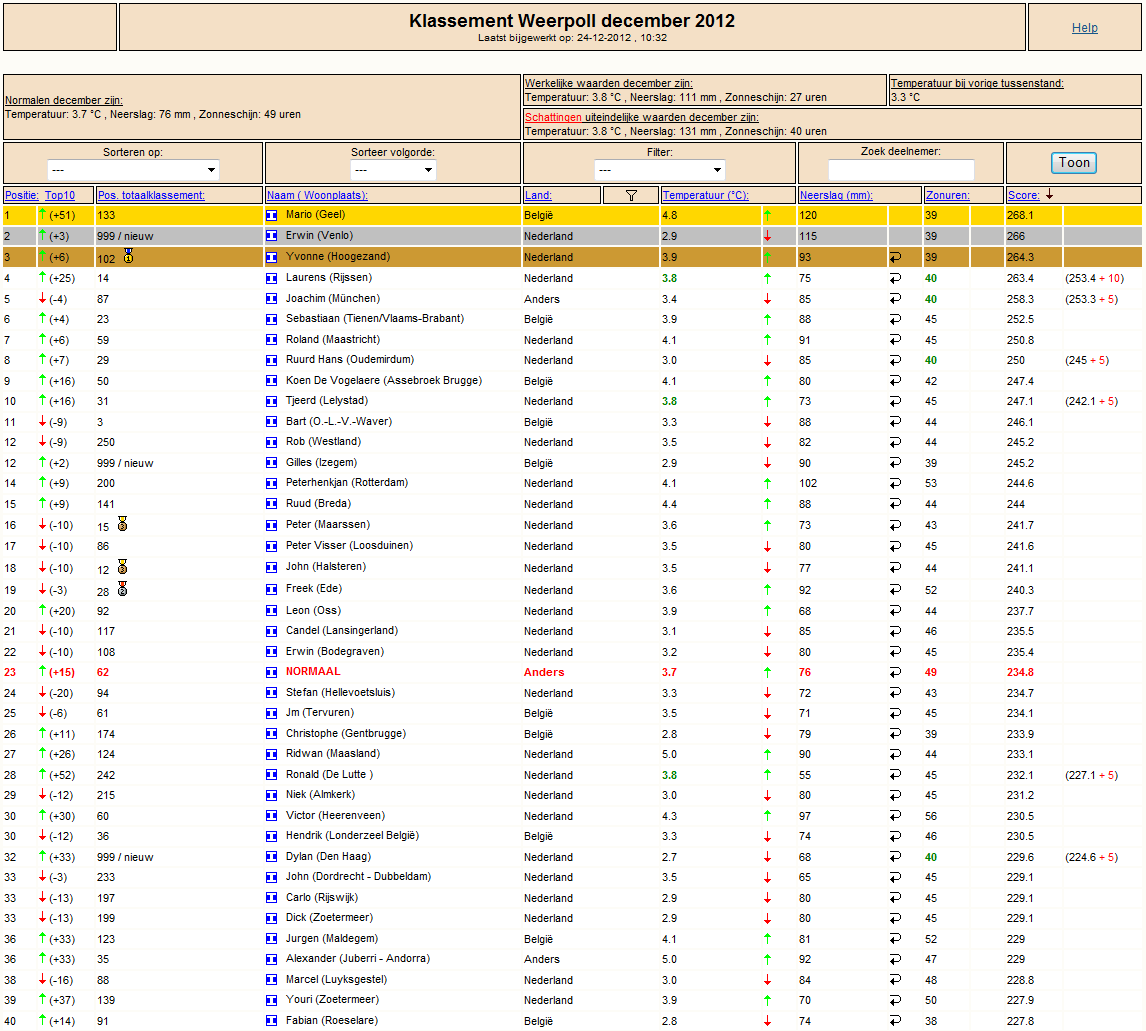Click the medal icon in Peter (Maarssen) row
Image resolution: width=1146 pixels, height=1031 pixels.
click(x=123, y=524)
